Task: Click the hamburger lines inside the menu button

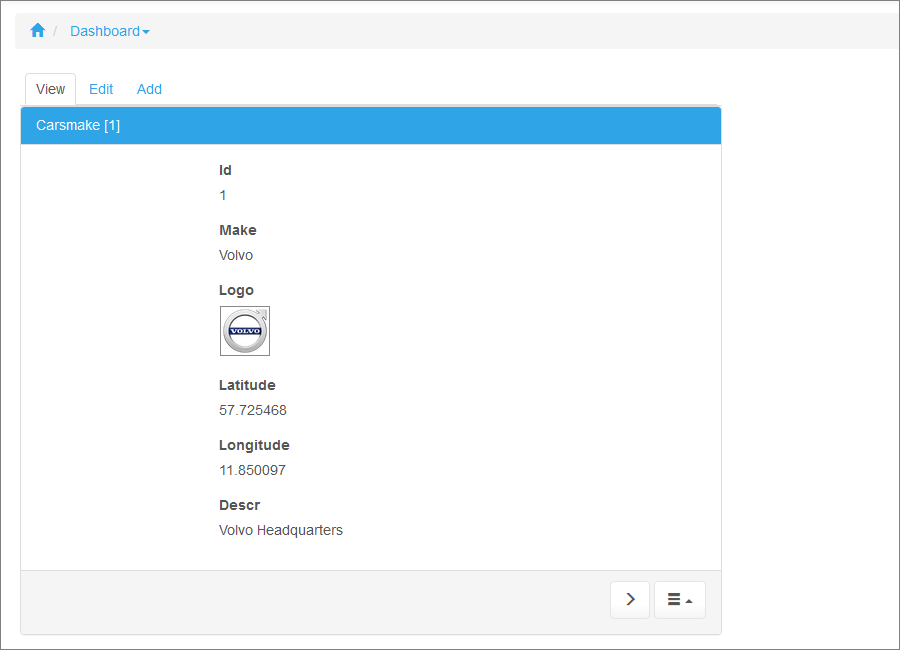Action: tap(675, 599)
